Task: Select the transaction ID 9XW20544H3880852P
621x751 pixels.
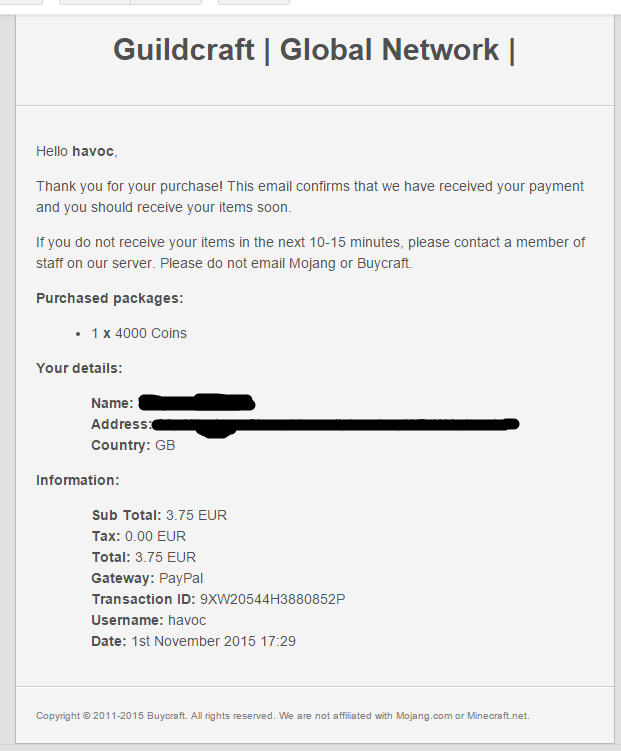Action: tap(272, 599)
